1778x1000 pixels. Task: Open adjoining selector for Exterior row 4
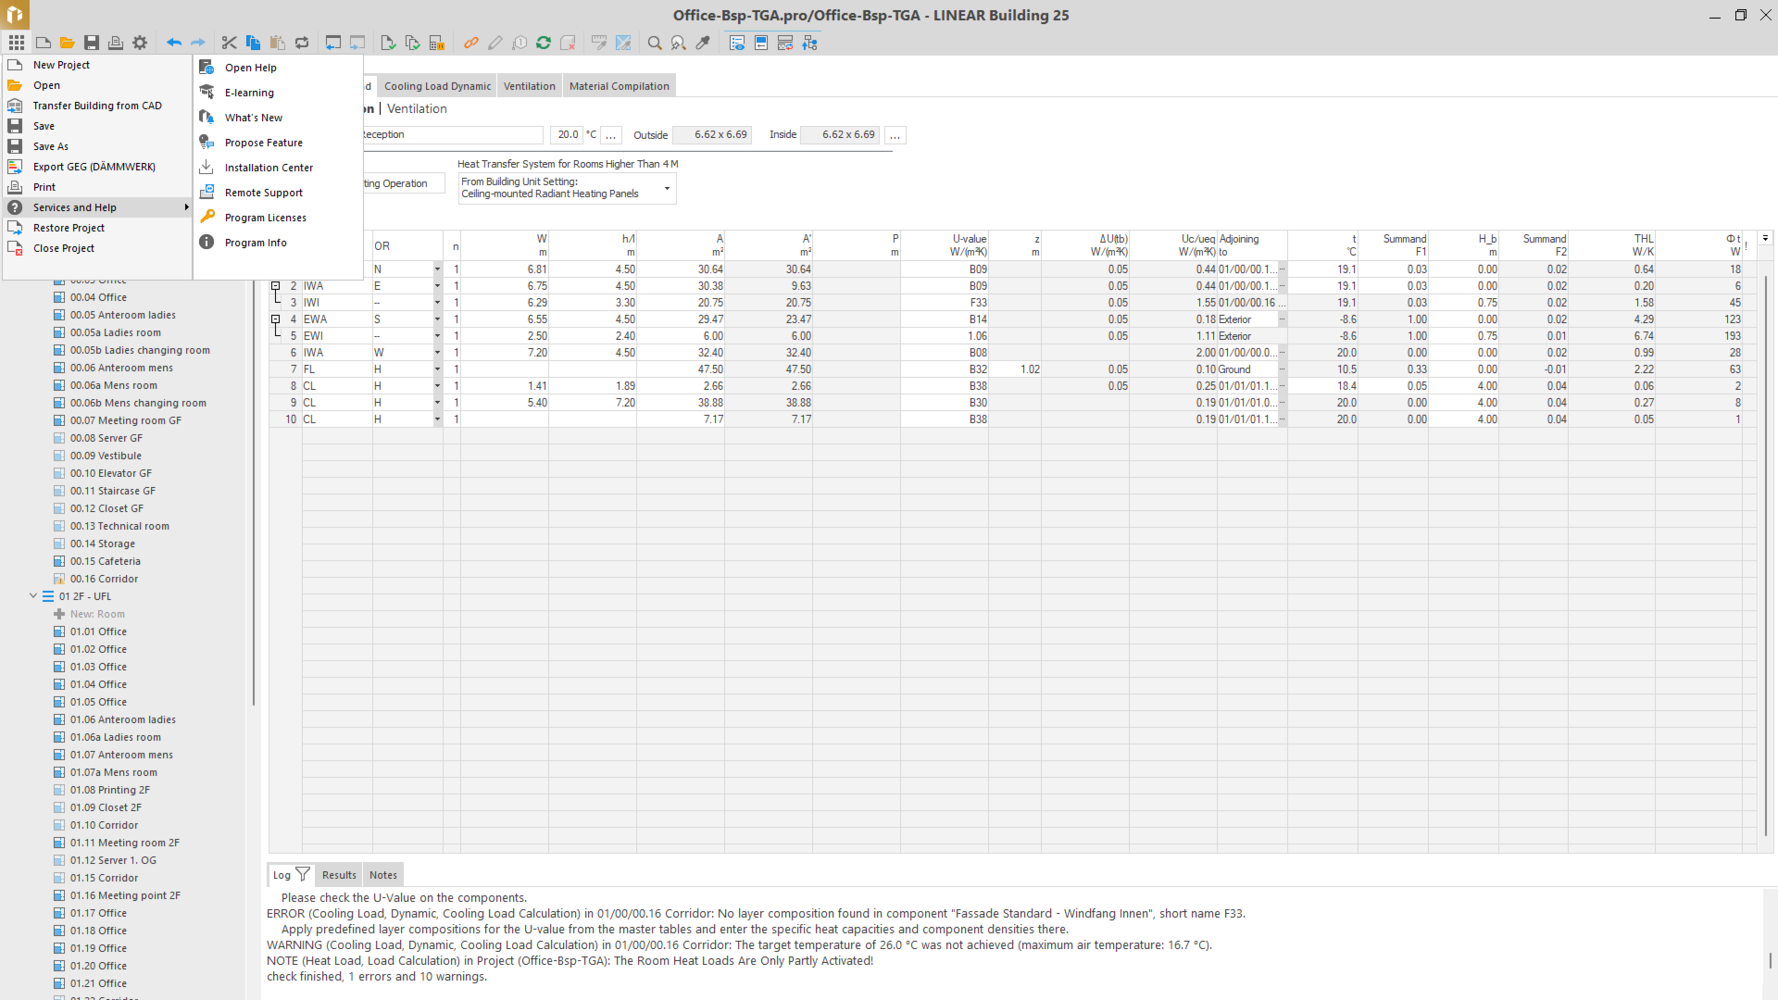pyautogui.click(x=1282, y=319)
